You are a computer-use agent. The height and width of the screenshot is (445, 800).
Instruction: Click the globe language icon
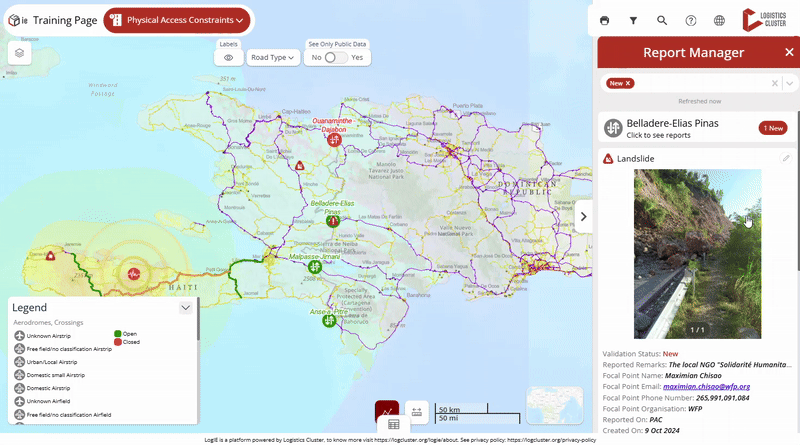point(719,20)
